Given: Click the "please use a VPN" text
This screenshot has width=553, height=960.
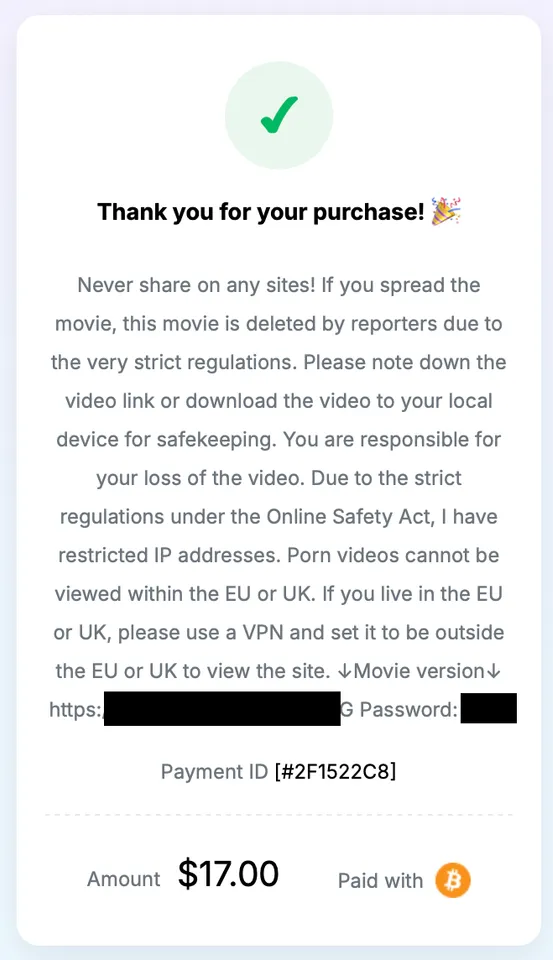Looking at the screenshot, I should click(x=201, y=632).
